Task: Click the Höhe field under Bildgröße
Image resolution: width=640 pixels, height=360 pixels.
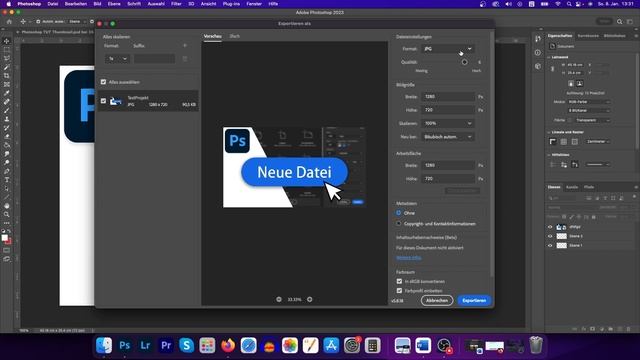Action: point(448,110)
